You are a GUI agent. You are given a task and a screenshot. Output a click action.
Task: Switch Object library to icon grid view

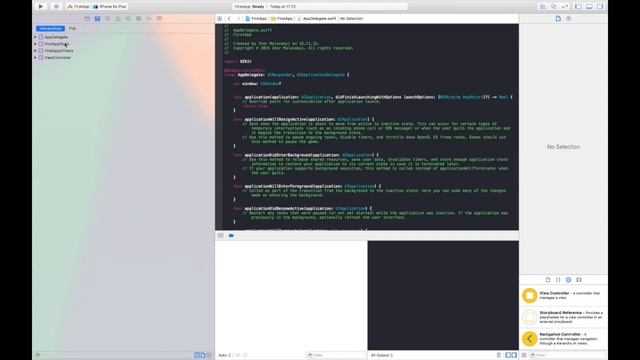coord(524,355)
